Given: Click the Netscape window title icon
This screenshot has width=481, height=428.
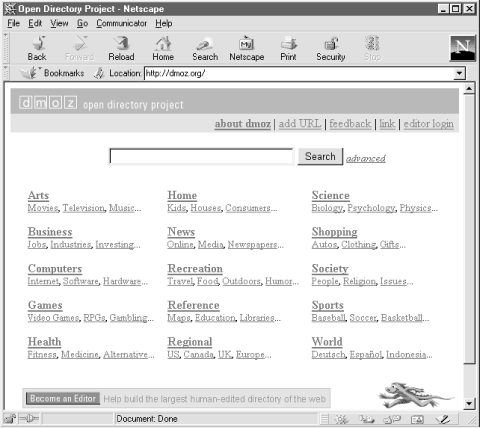Looking at the screenshot, I should coord(10,9).
